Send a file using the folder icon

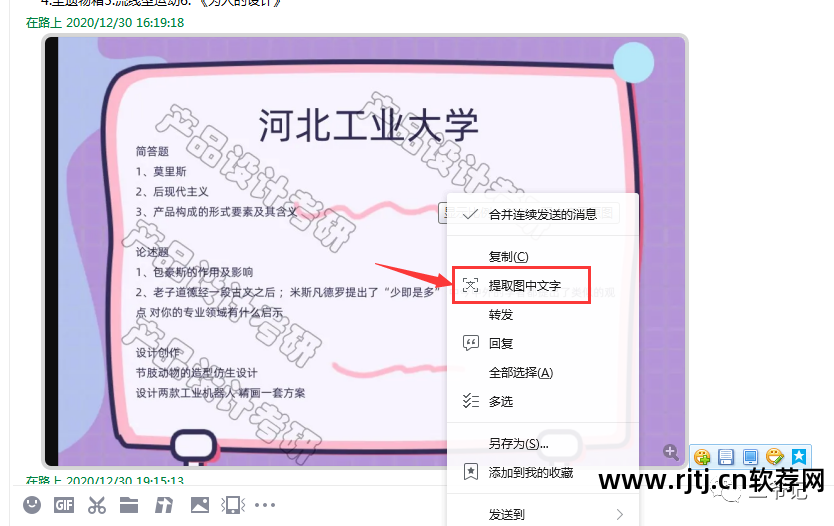coord(129,505)
